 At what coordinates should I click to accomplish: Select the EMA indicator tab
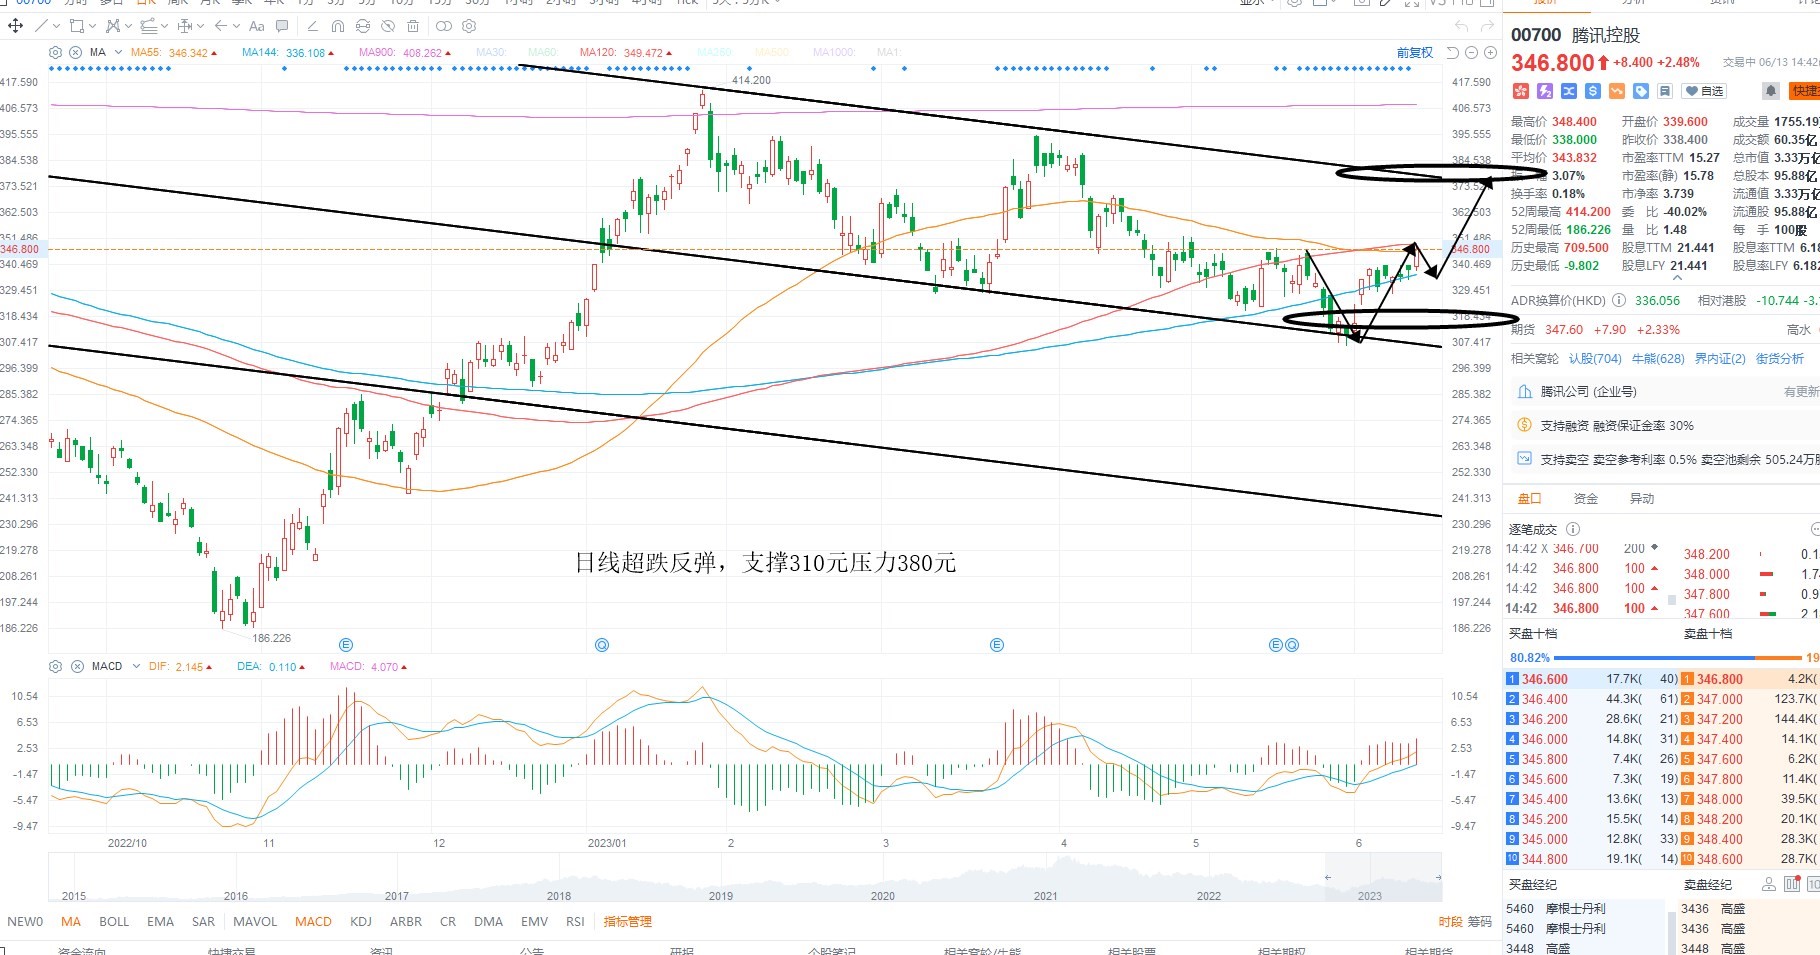pos(160,922)
